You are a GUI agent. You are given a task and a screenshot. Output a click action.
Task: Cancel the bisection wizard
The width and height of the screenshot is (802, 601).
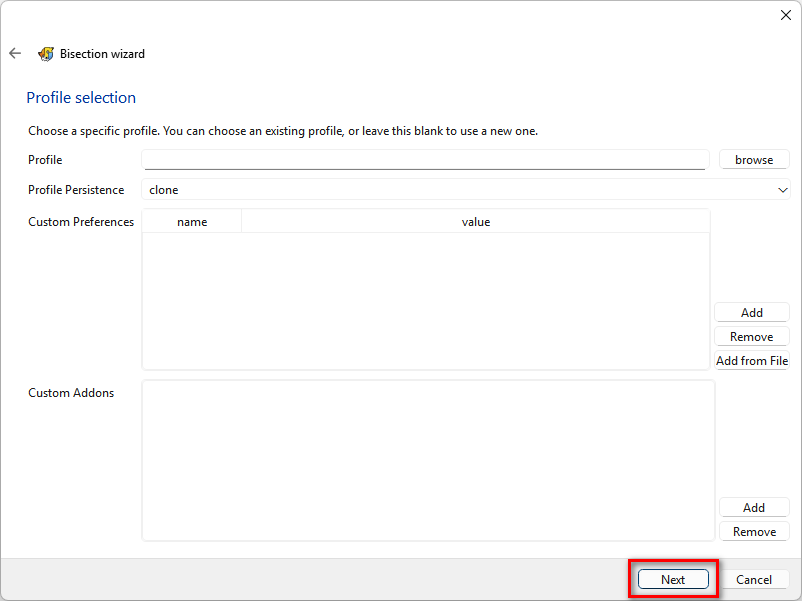point(754,580)
